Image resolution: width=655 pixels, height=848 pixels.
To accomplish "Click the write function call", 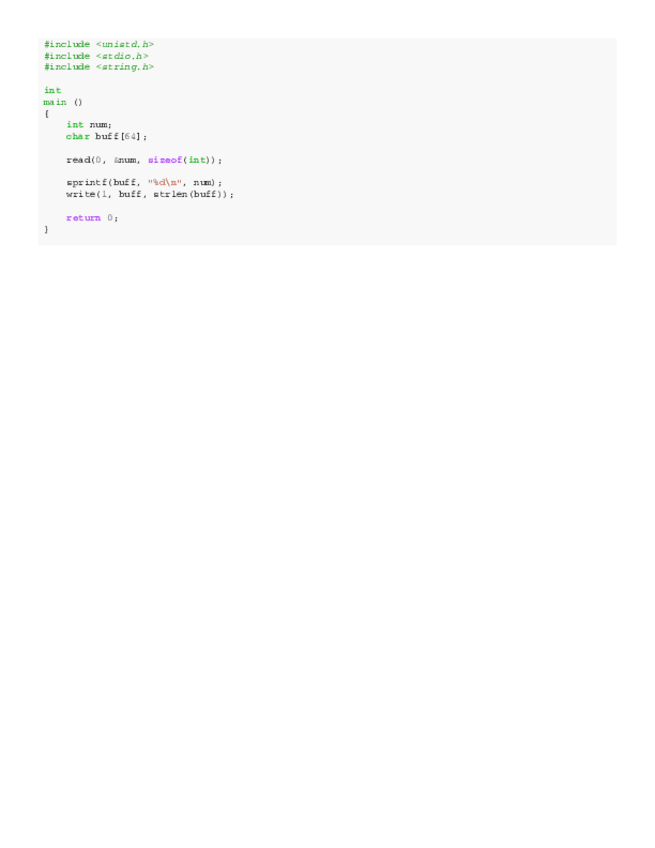I will [150, 194].
